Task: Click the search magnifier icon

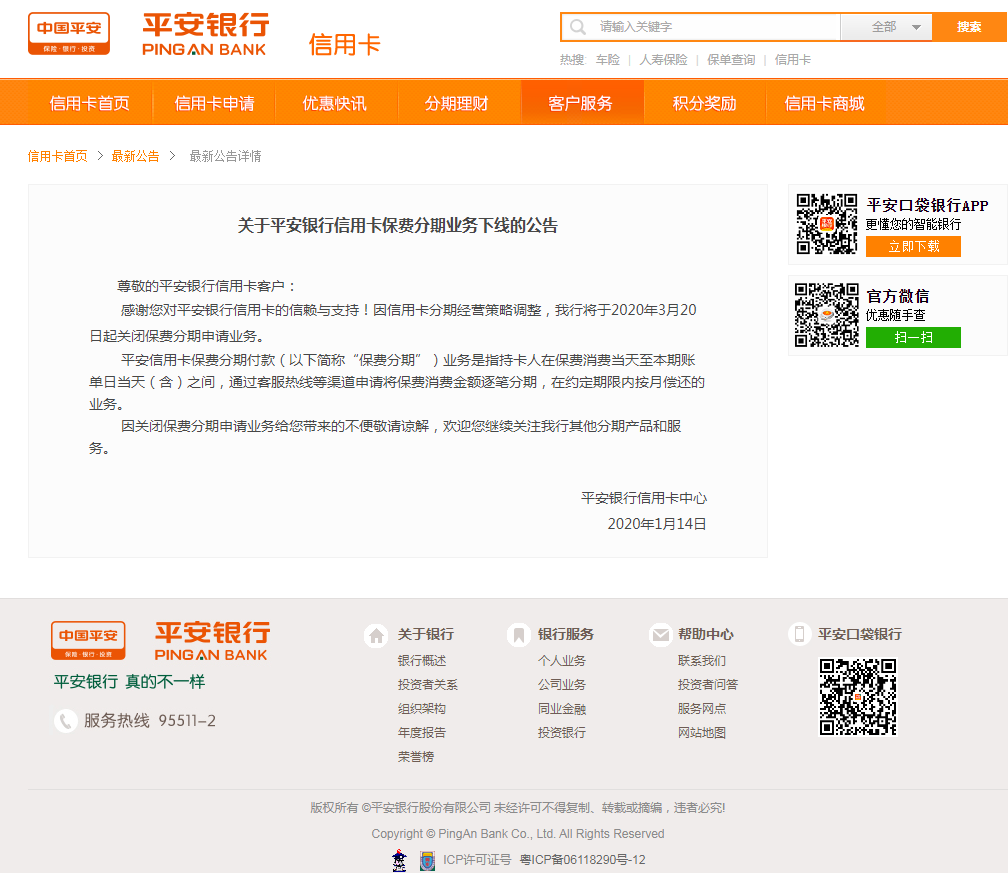Action: coord(578,27)
